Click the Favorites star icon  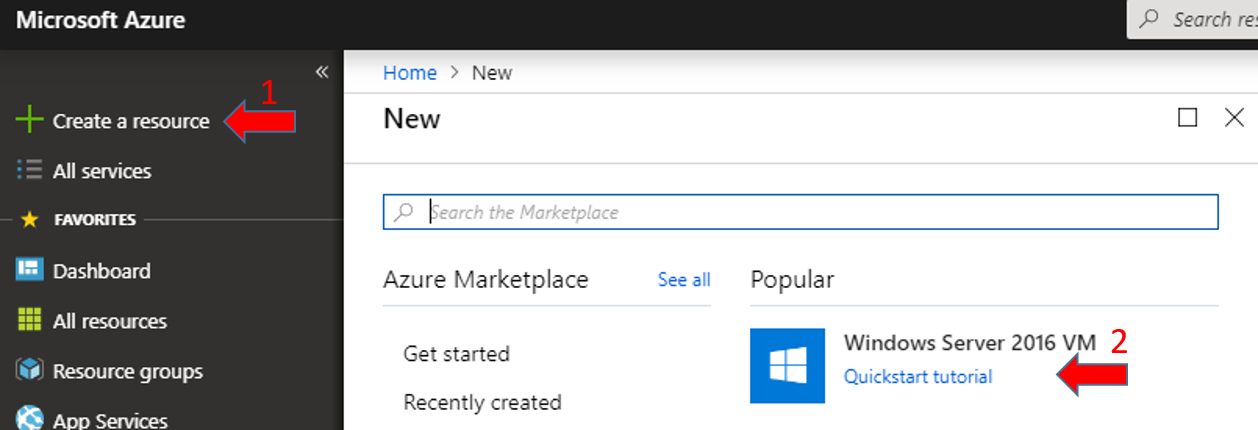[x=29, y=219]
